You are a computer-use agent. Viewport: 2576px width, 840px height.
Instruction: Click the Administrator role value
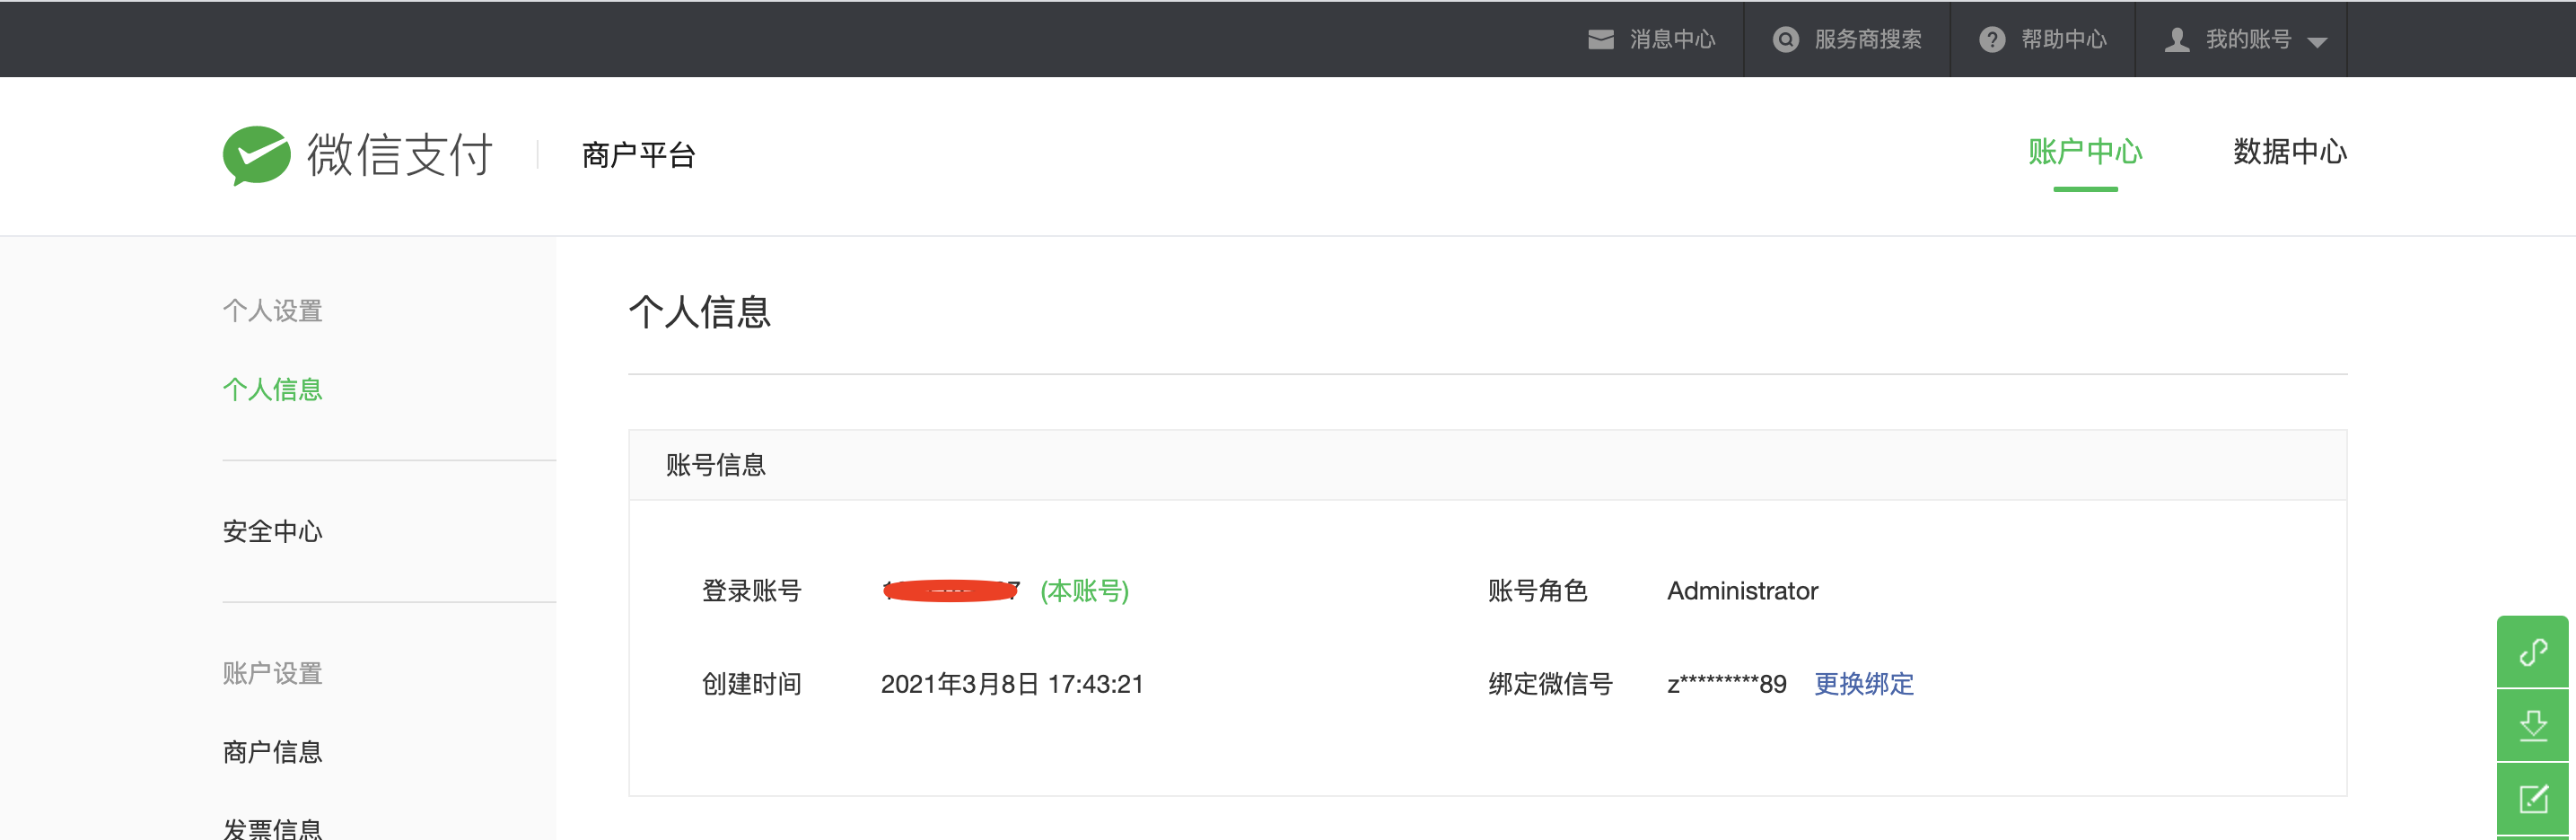[1742, 591]
